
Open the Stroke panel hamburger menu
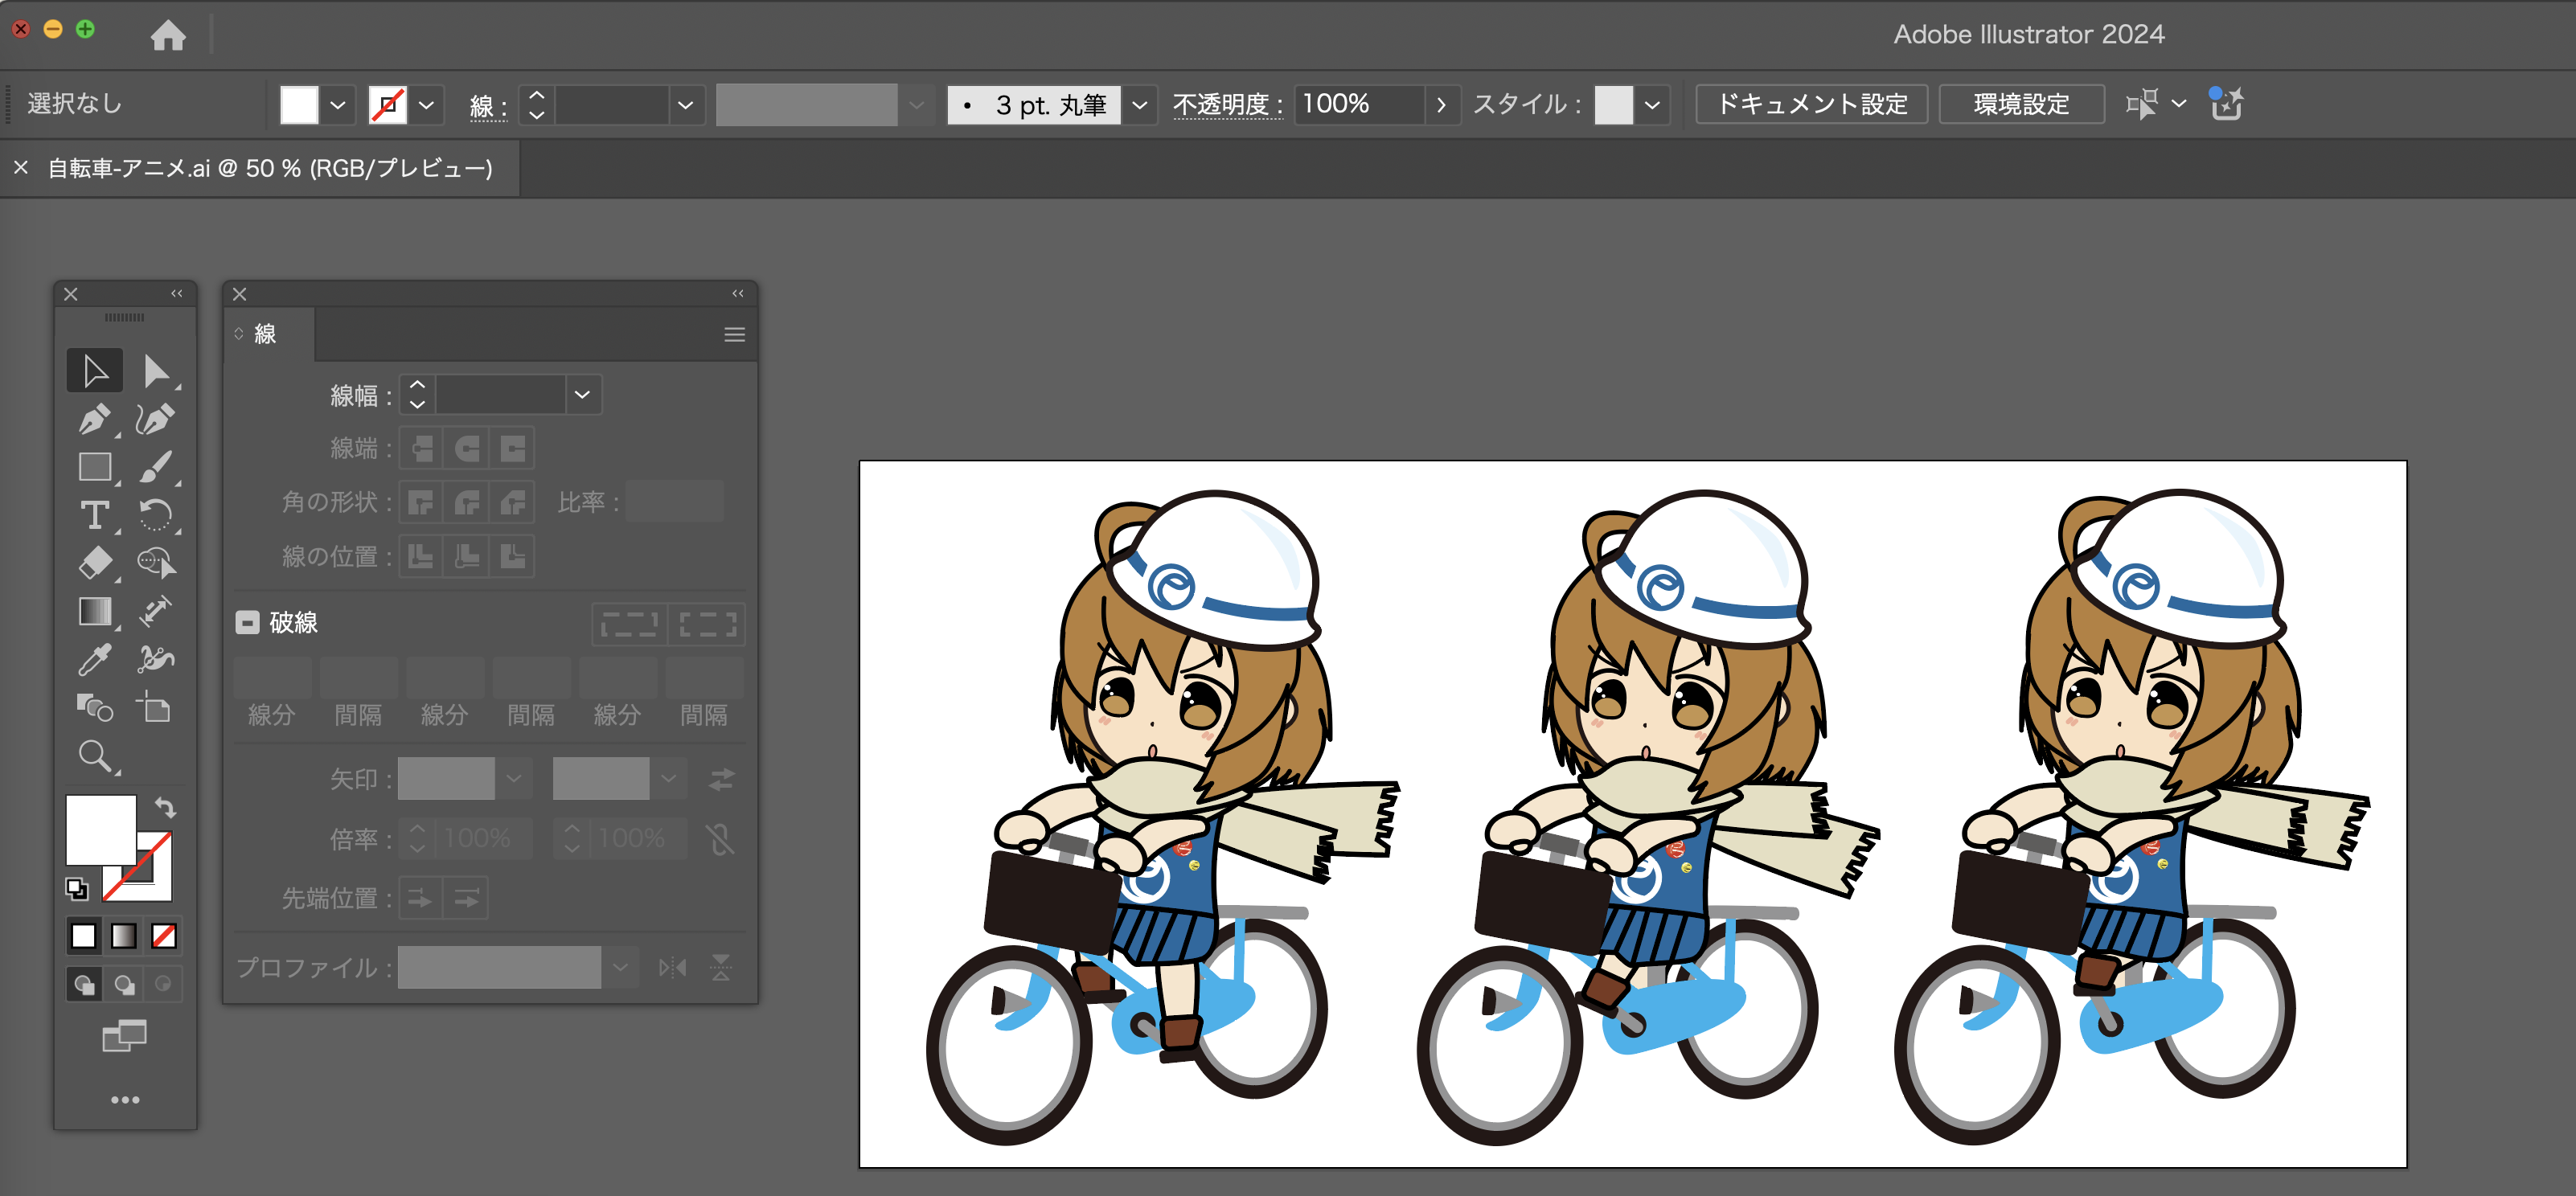coord(735,335)
